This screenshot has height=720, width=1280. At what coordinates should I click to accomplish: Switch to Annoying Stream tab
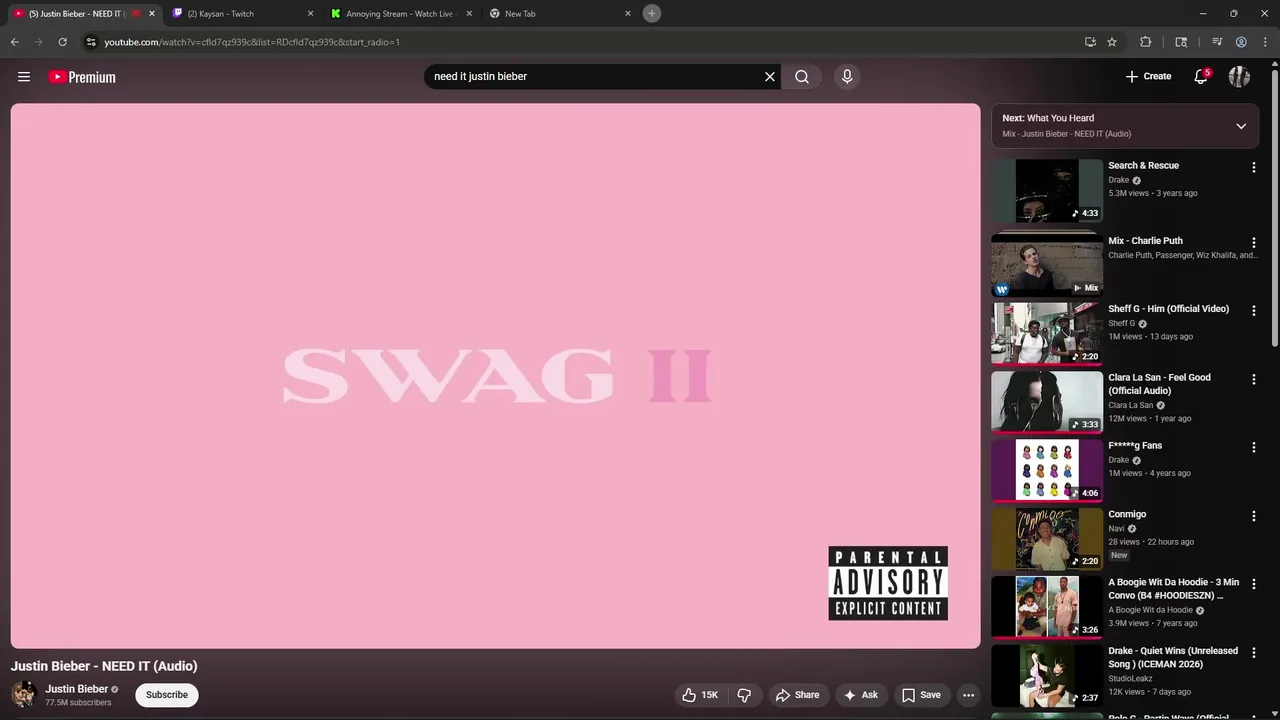(x=400, y=14)
